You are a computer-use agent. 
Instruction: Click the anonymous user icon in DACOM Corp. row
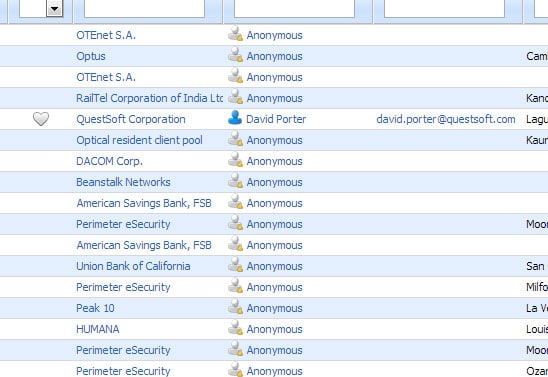coord(235,160)
